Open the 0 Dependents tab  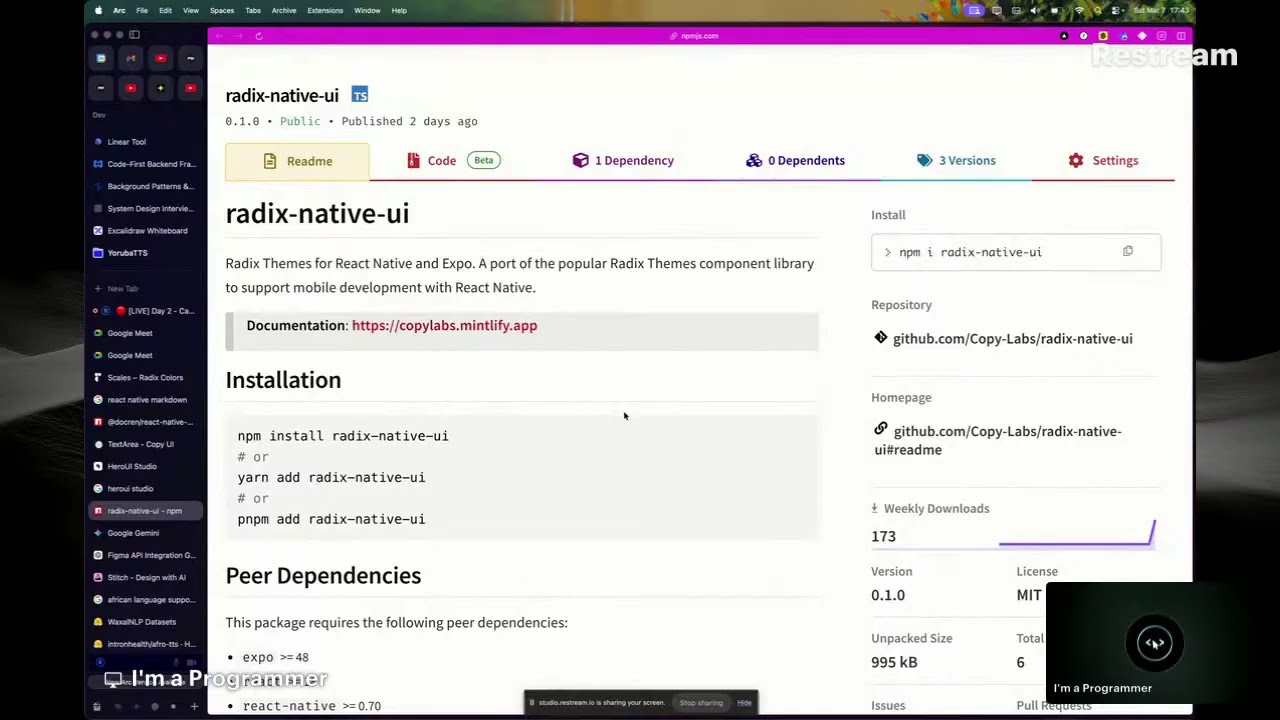(795, 160)
